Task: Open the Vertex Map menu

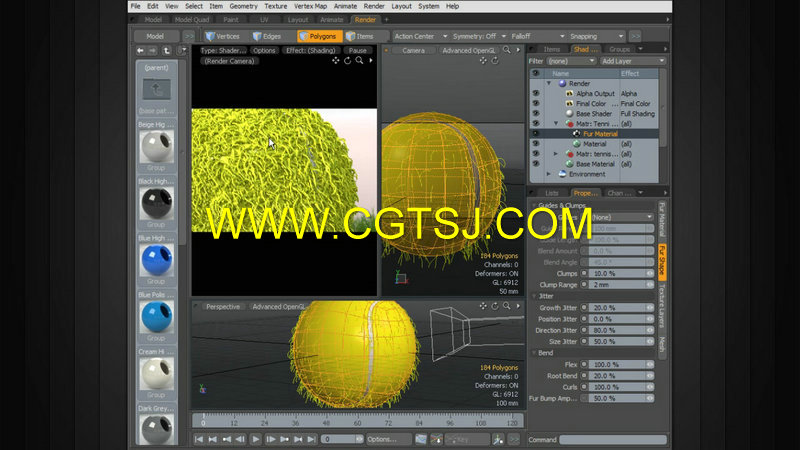Action: point(310,6)
